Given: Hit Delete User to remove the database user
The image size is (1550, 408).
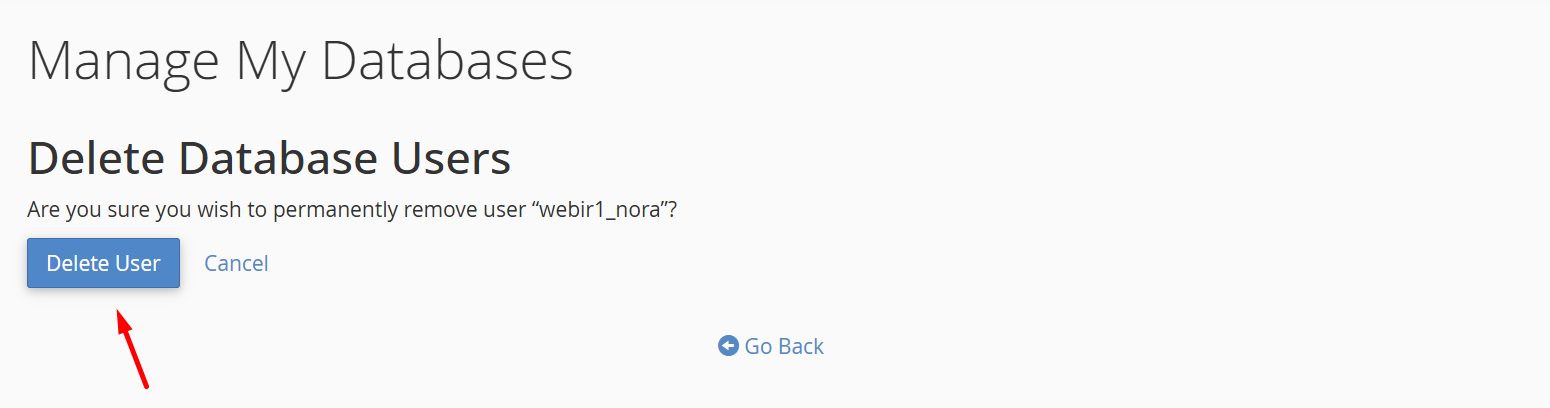Looking at the screenshot, I should (103, 263).
